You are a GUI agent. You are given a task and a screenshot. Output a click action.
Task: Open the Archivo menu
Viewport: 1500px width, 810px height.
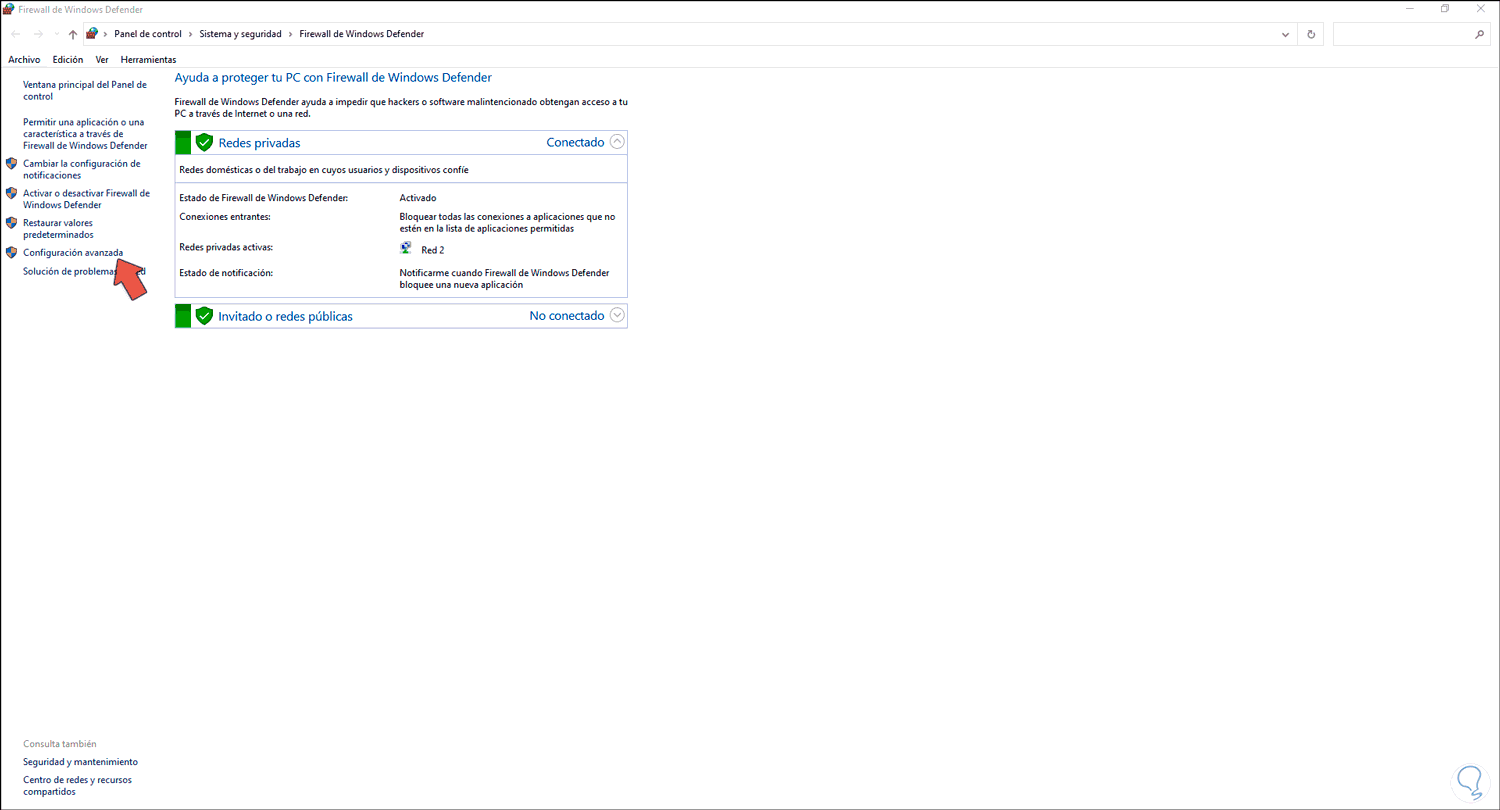click(24, 60)
